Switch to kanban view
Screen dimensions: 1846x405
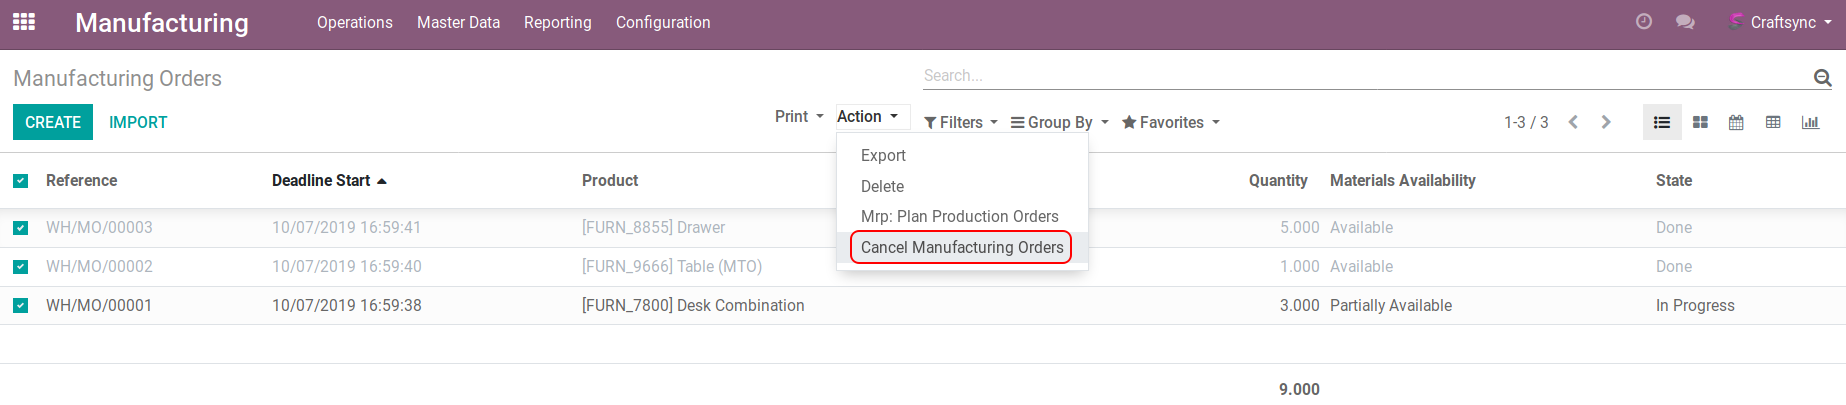pos(1700,122)
